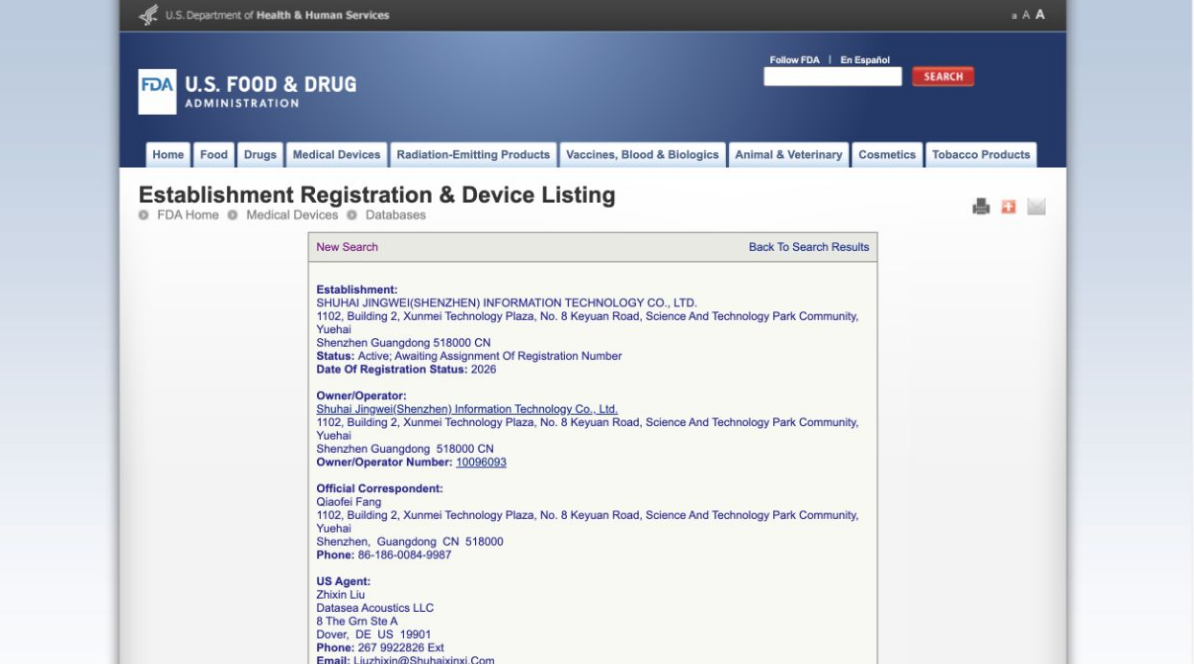Click the Establishment Registration & Device Listing heading
The width and height of the screenshot is (1194, 664).
pyautogui.click(x=377, y=195)
